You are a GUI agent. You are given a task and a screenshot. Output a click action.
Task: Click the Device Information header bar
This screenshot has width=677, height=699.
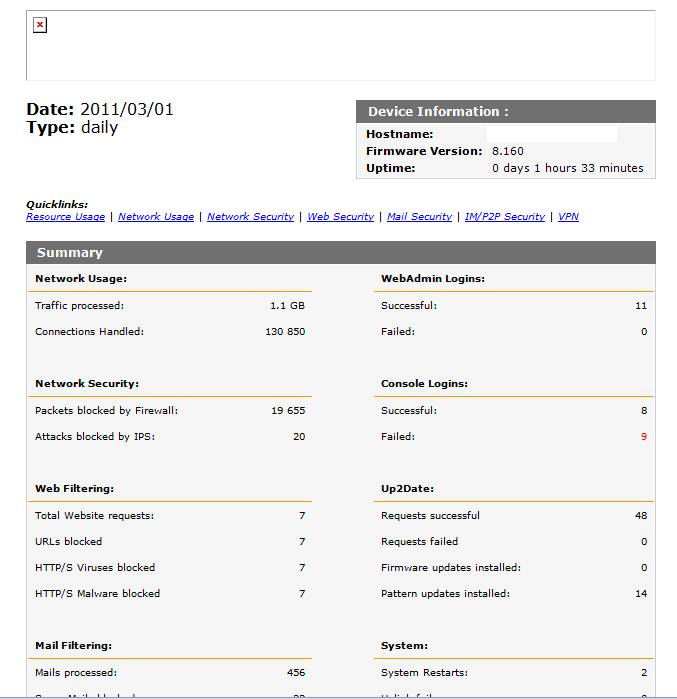[505, 111]
